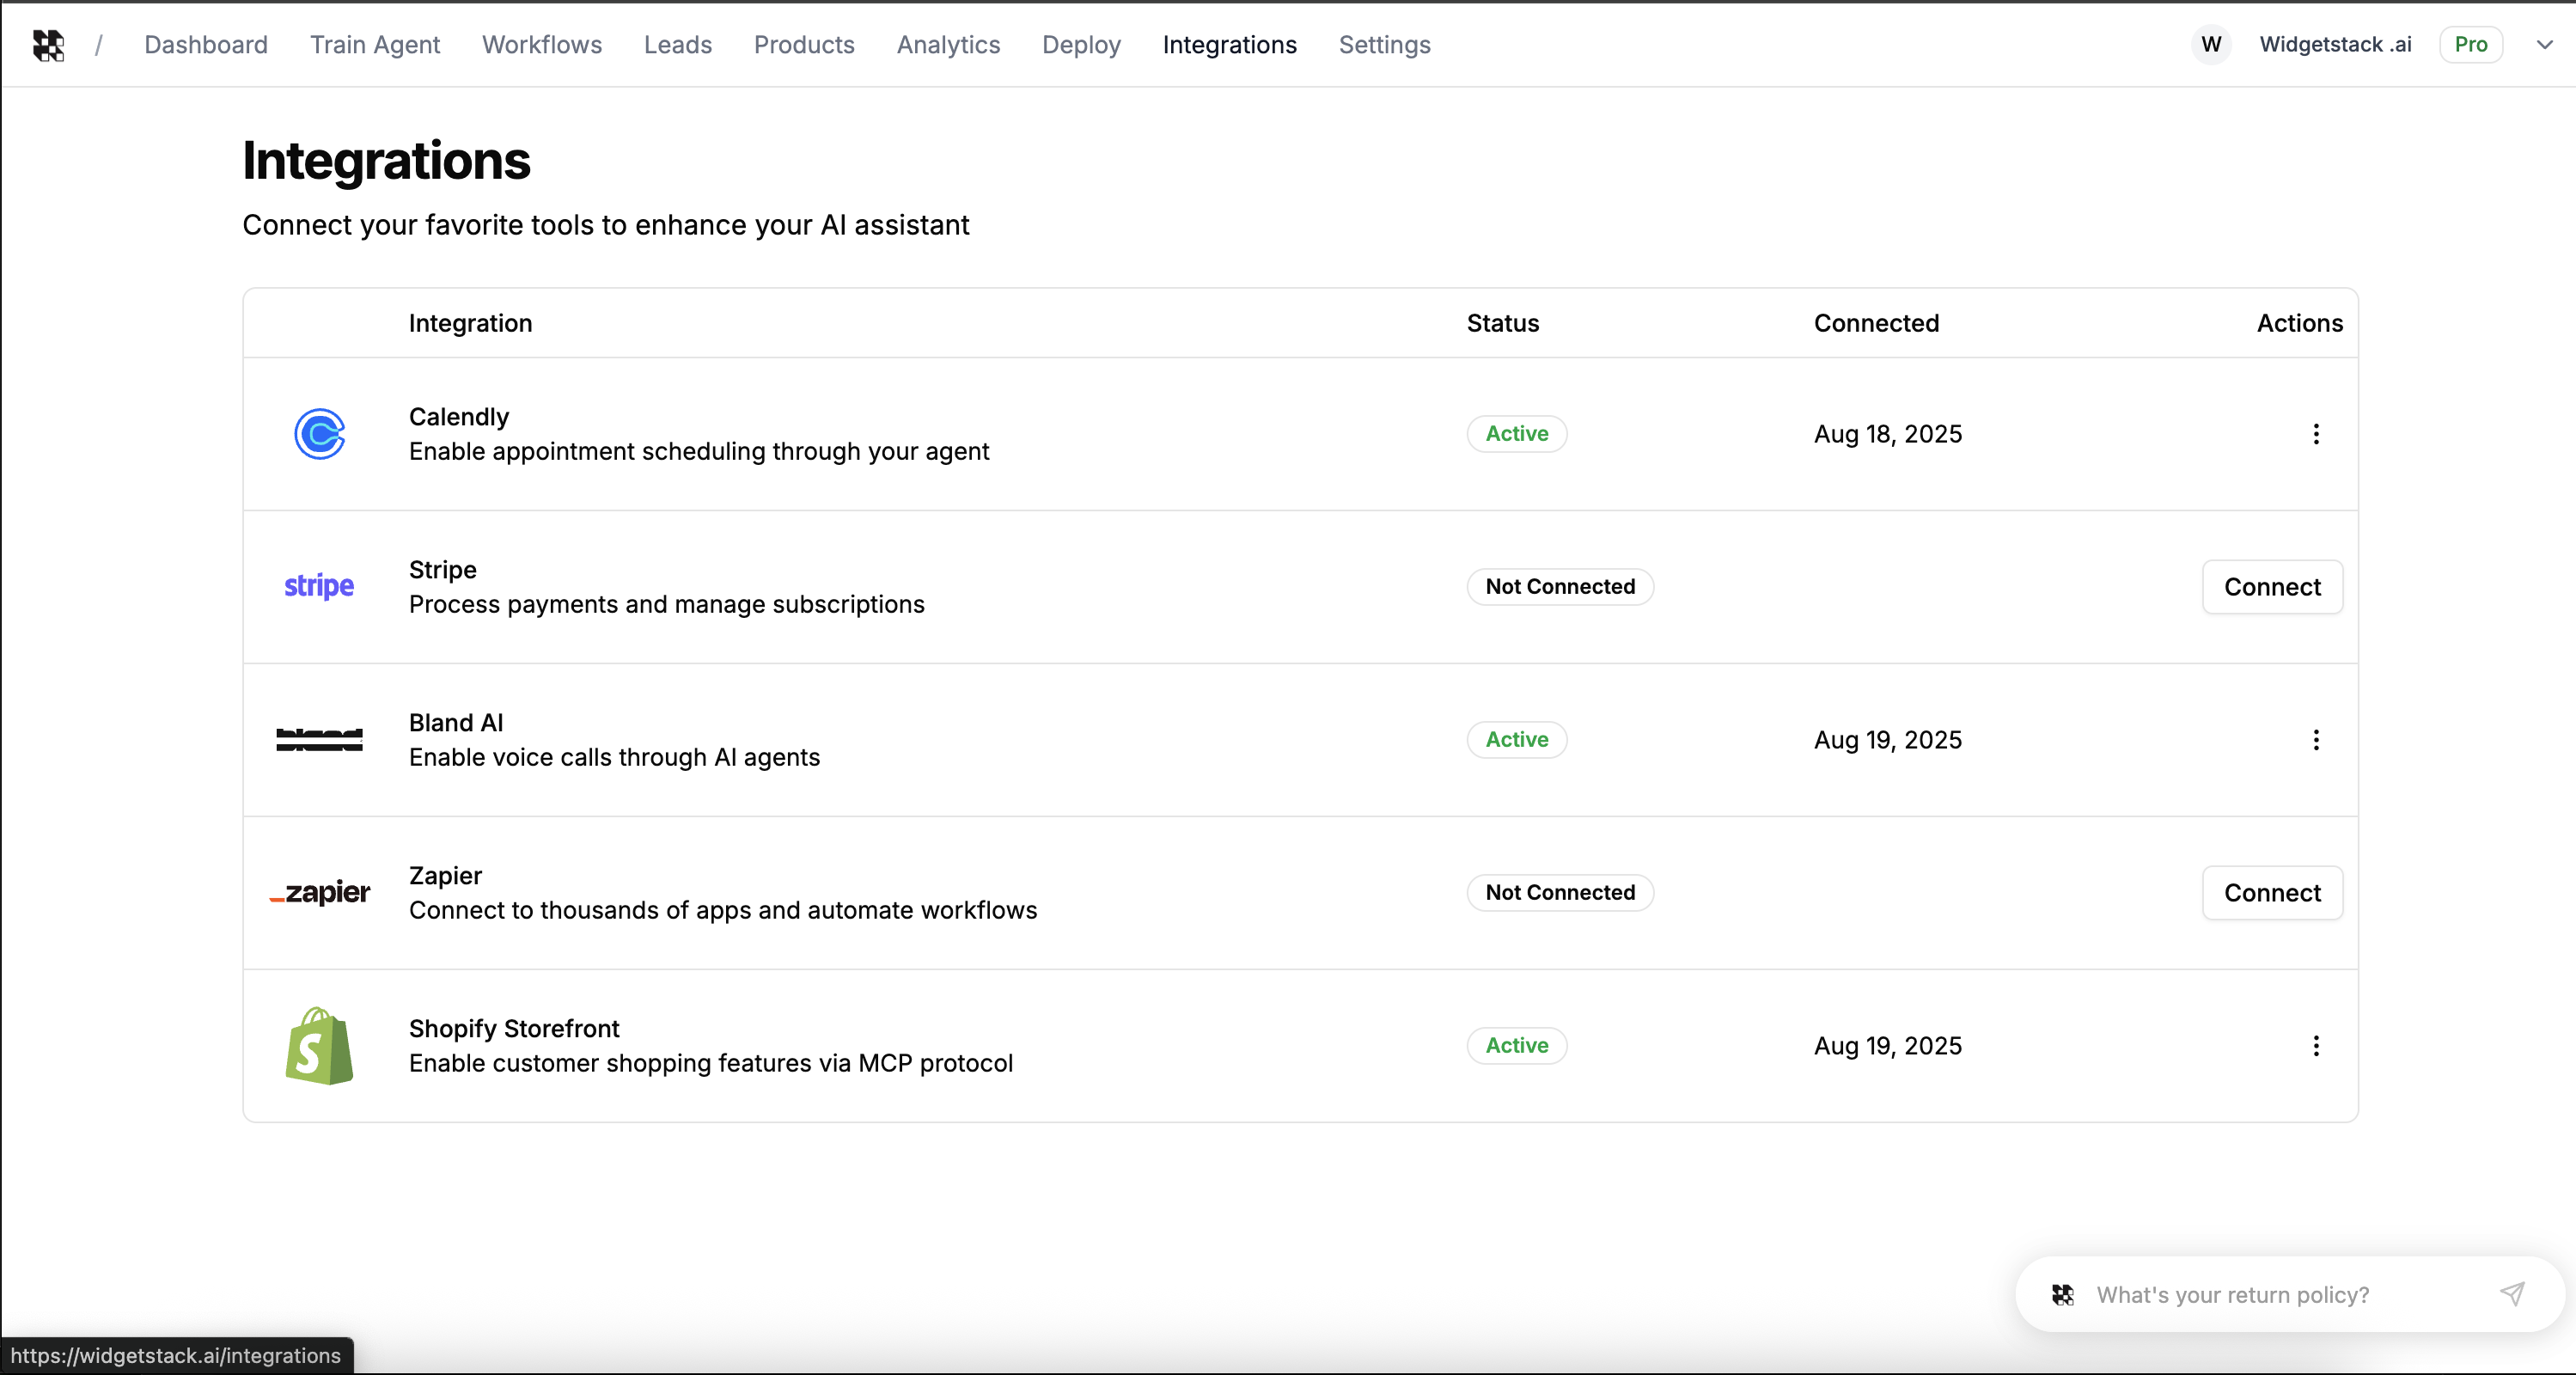Click the Pro plan badge
Image resolution: width=2576 pixels, height=1375 pixels.
[2470, 45]
